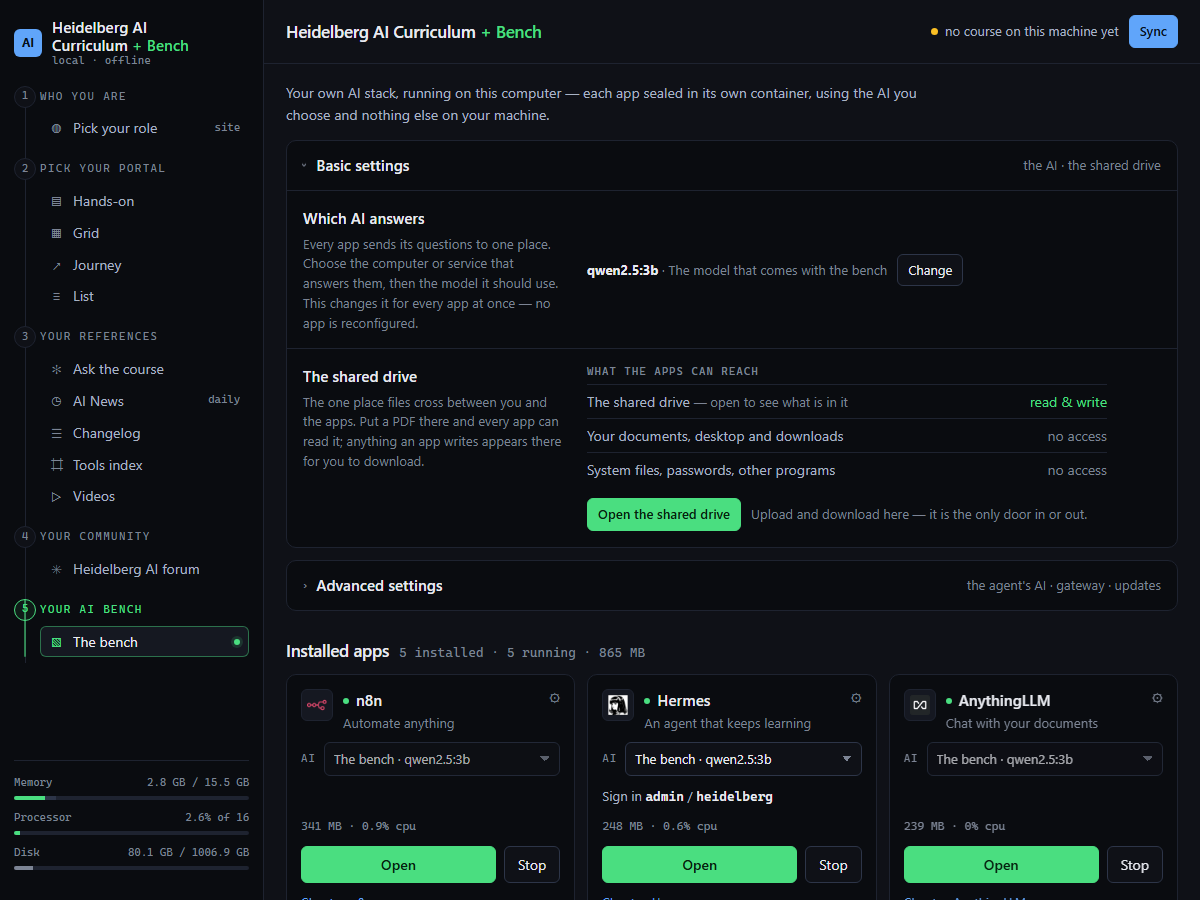1200x900 pixels.
Task: Open Ask the course
Action: pos(144,369)
